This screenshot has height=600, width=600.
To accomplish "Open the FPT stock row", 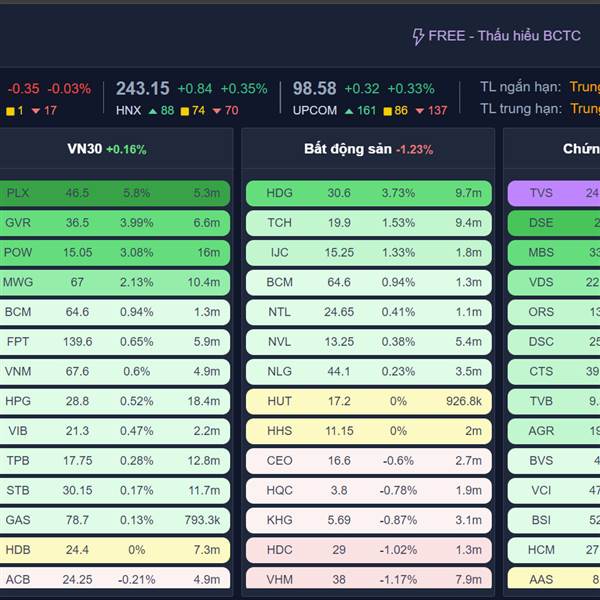I will [115, 342].
